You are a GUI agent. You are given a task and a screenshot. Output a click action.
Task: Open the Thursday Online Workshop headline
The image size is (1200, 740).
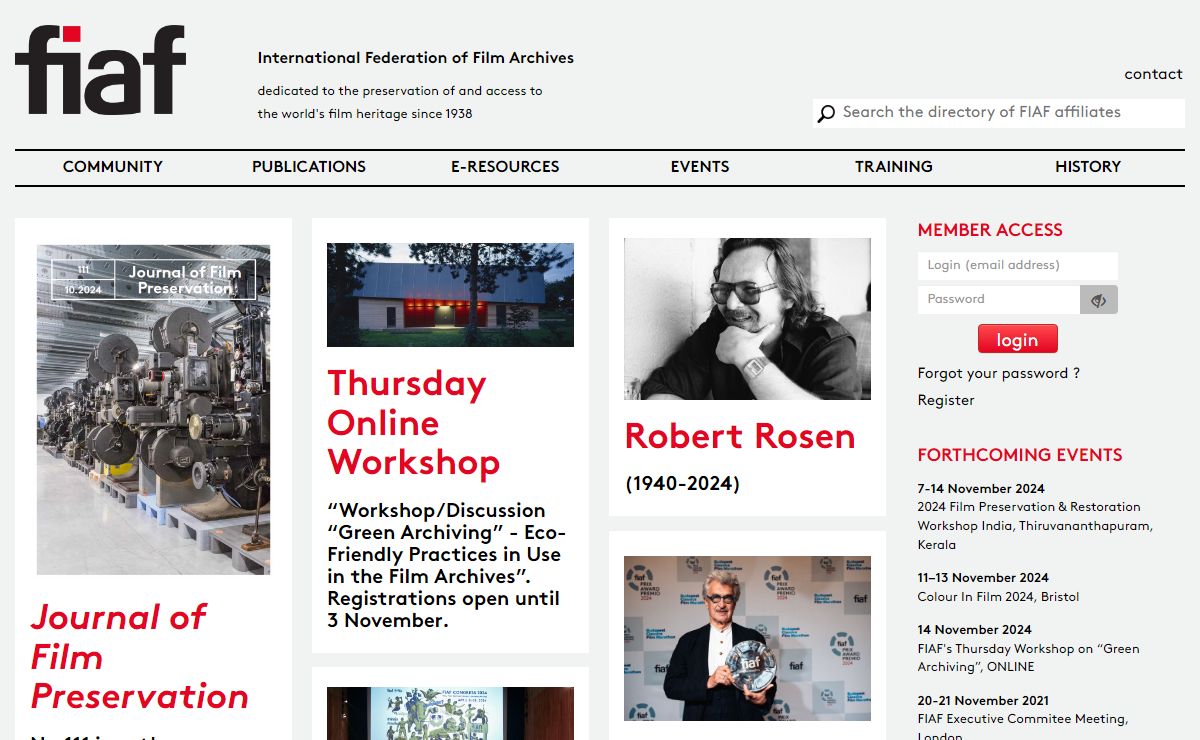click(413, 423)
